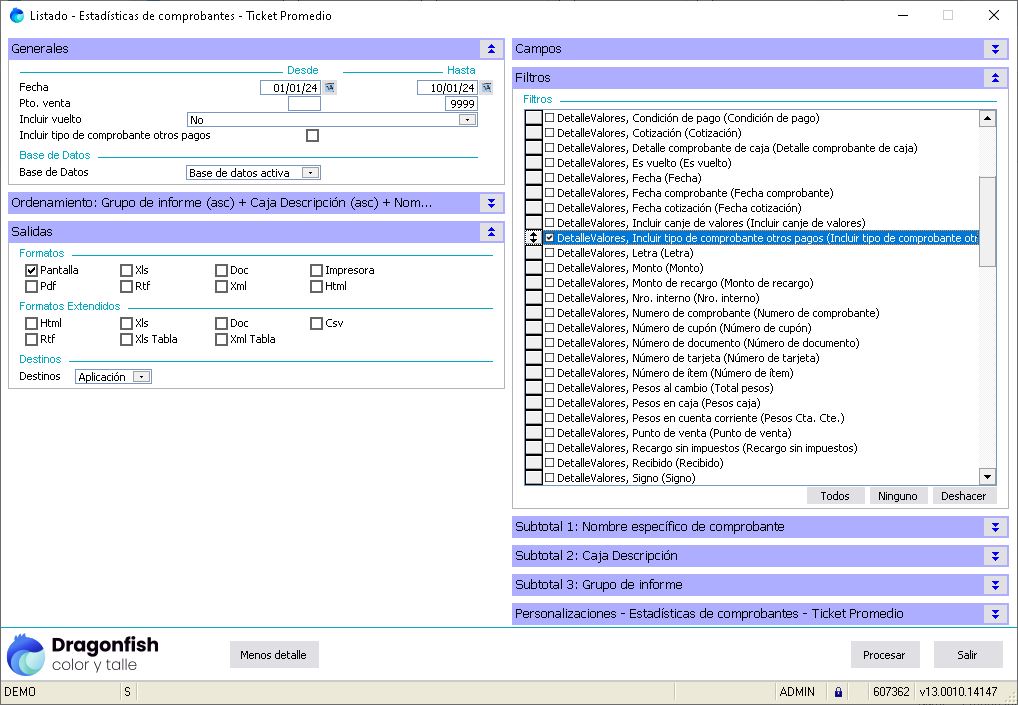Screen dimensions: 1018x705
Task: Click the Dragonfish logo
Action: pyautogui.click(x=82, y=654)
